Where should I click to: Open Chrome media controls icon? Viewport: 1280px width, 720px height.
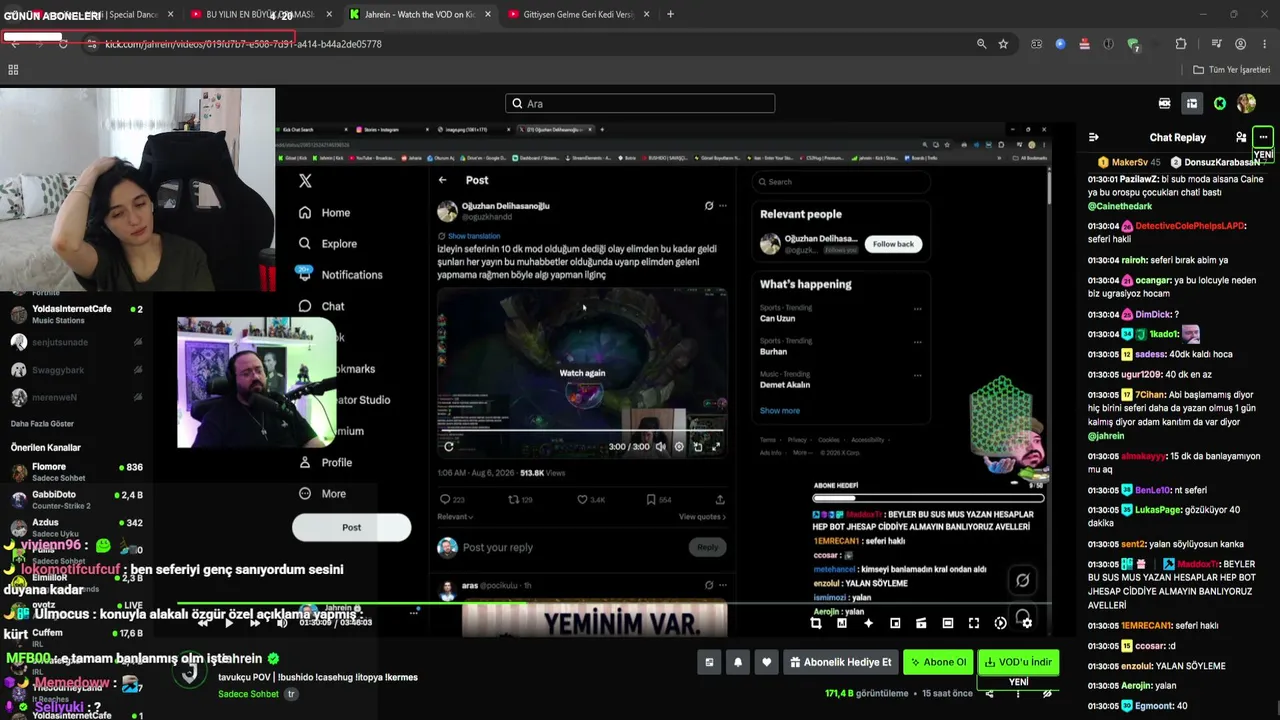(1216, 44)
